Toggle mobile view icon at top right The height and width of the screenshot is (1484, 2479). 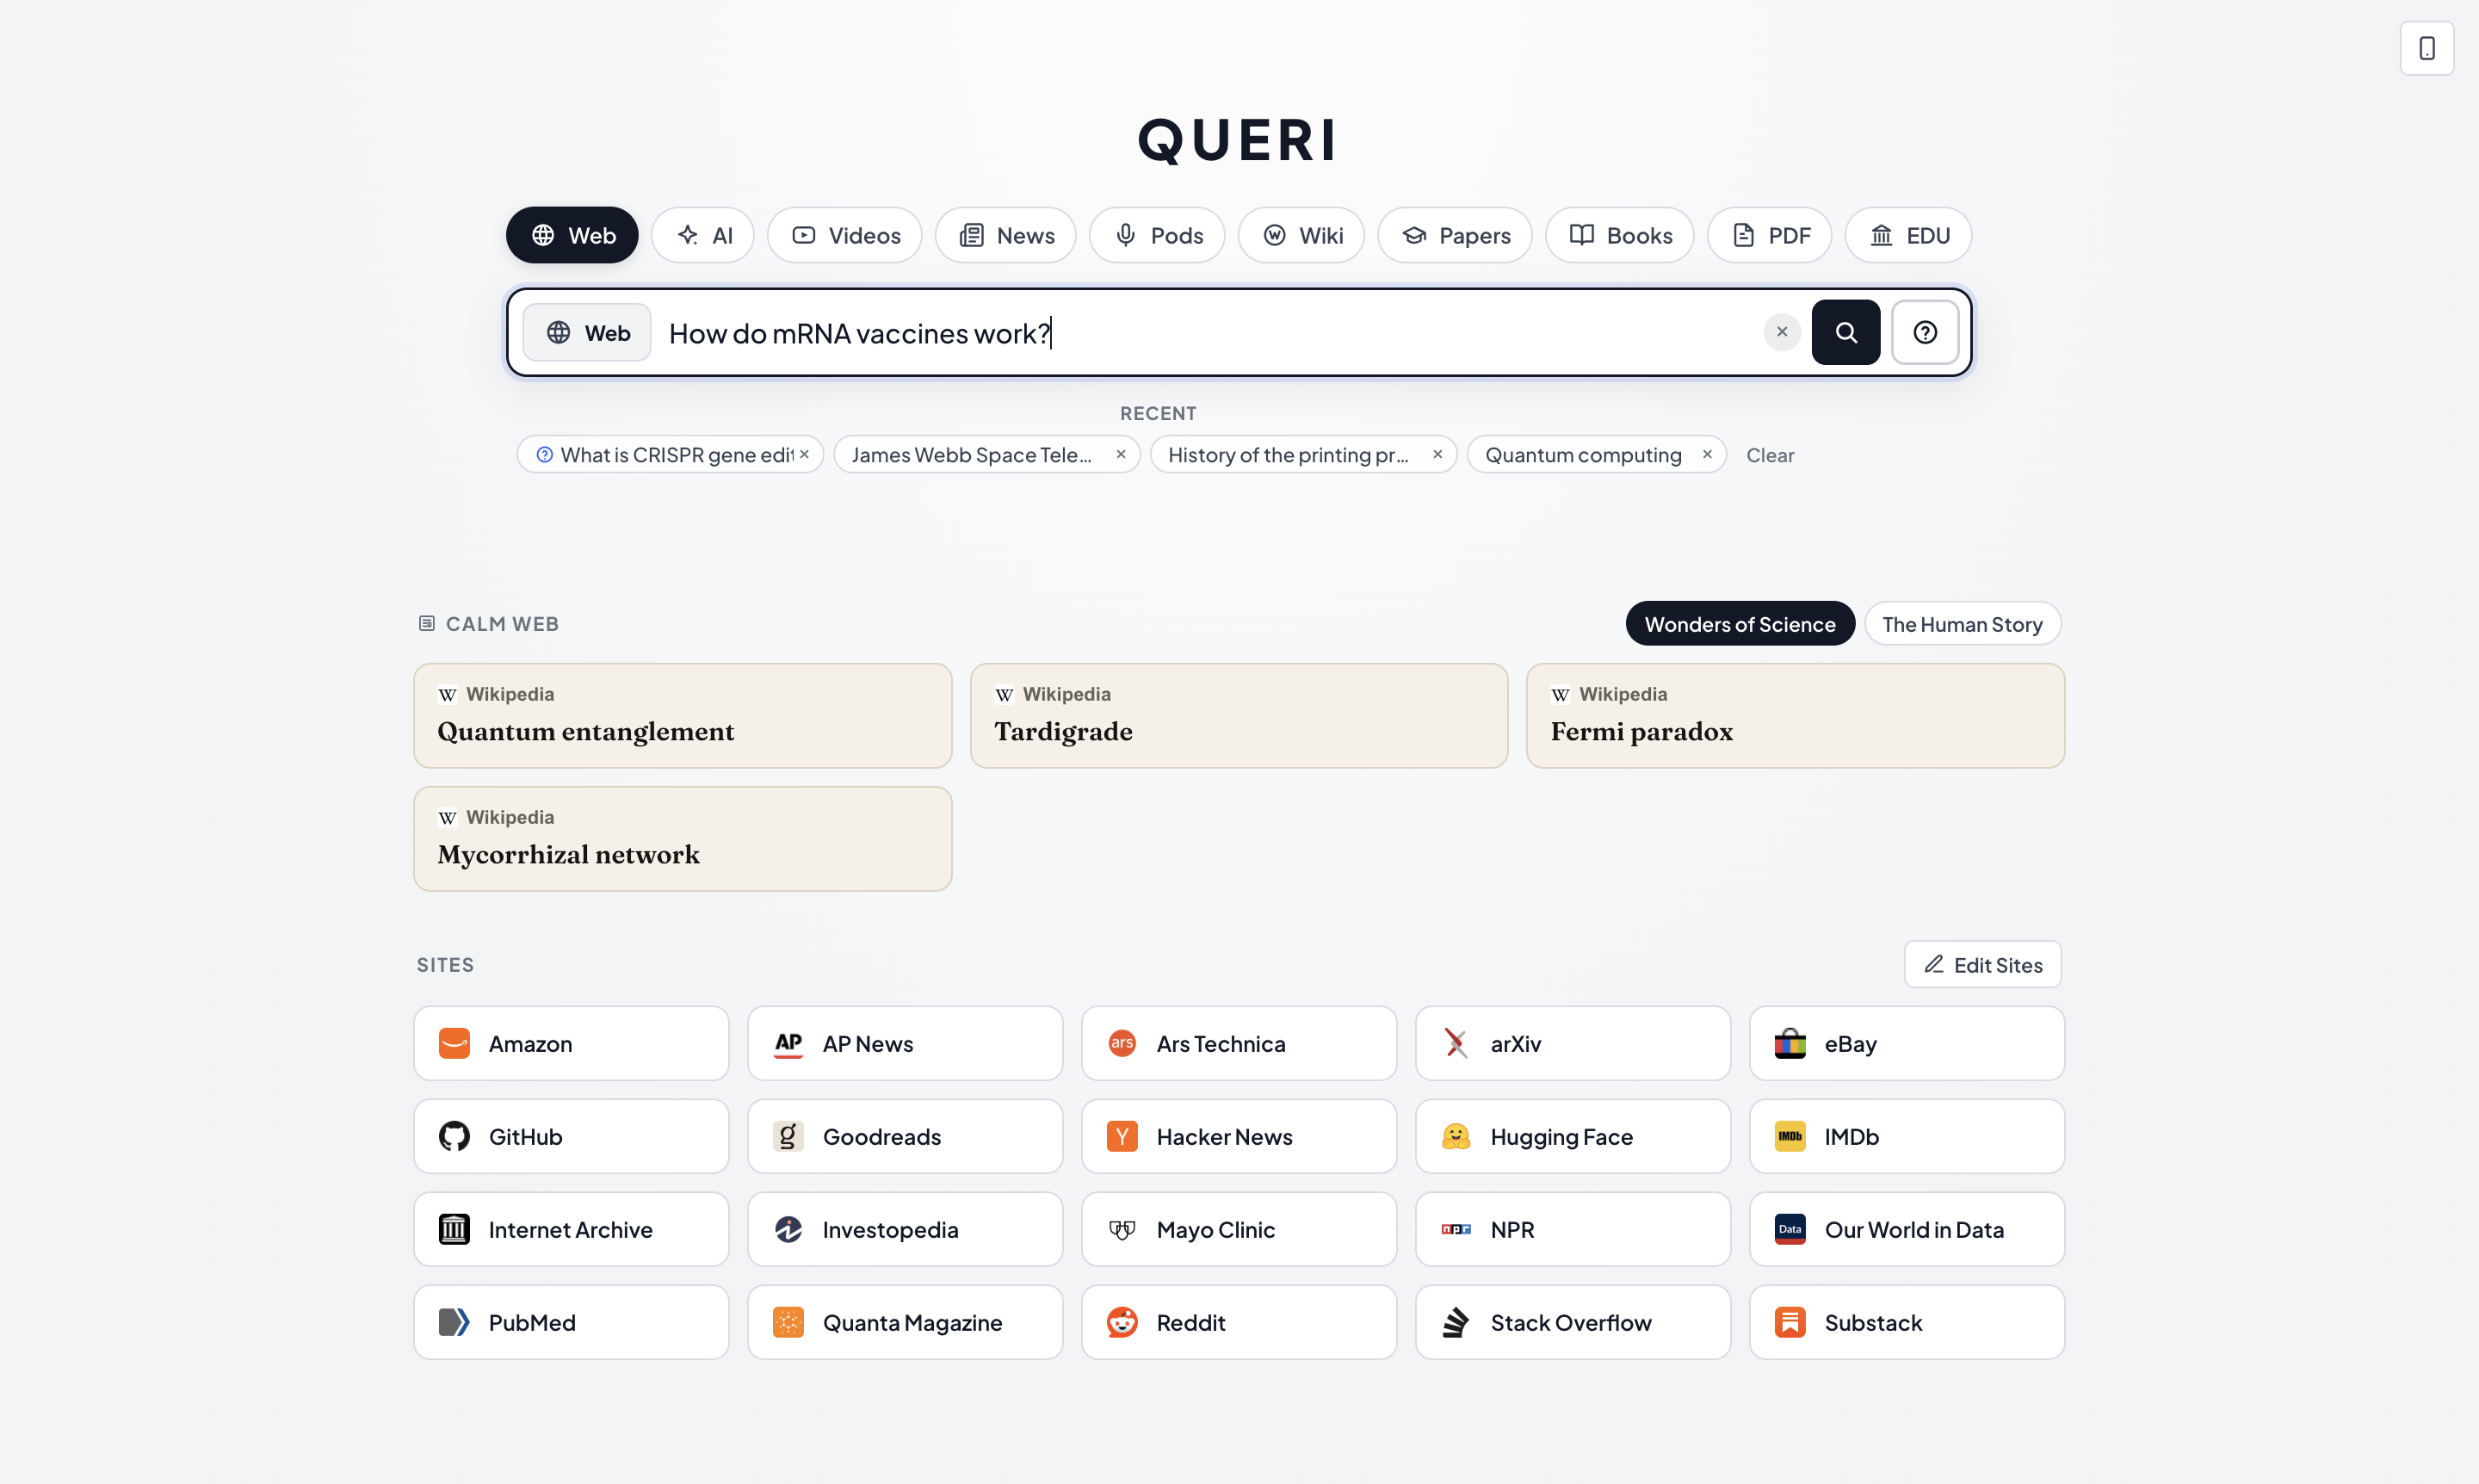[x=2426, y=48]
